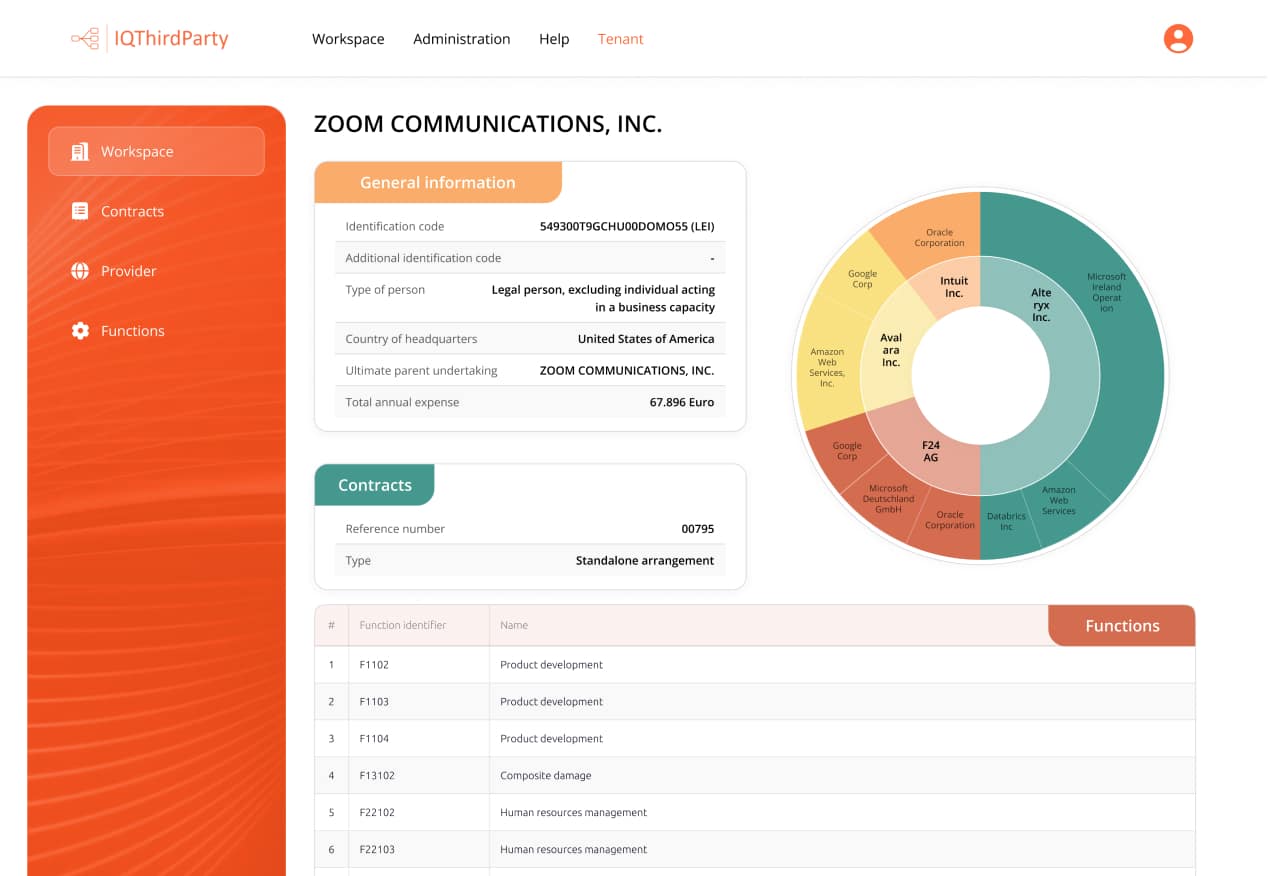Viewport: 1268px width, 876px height.
Task: Click the Standalone arrangement value
Action: pyautogui.click(x=645, y=561)
